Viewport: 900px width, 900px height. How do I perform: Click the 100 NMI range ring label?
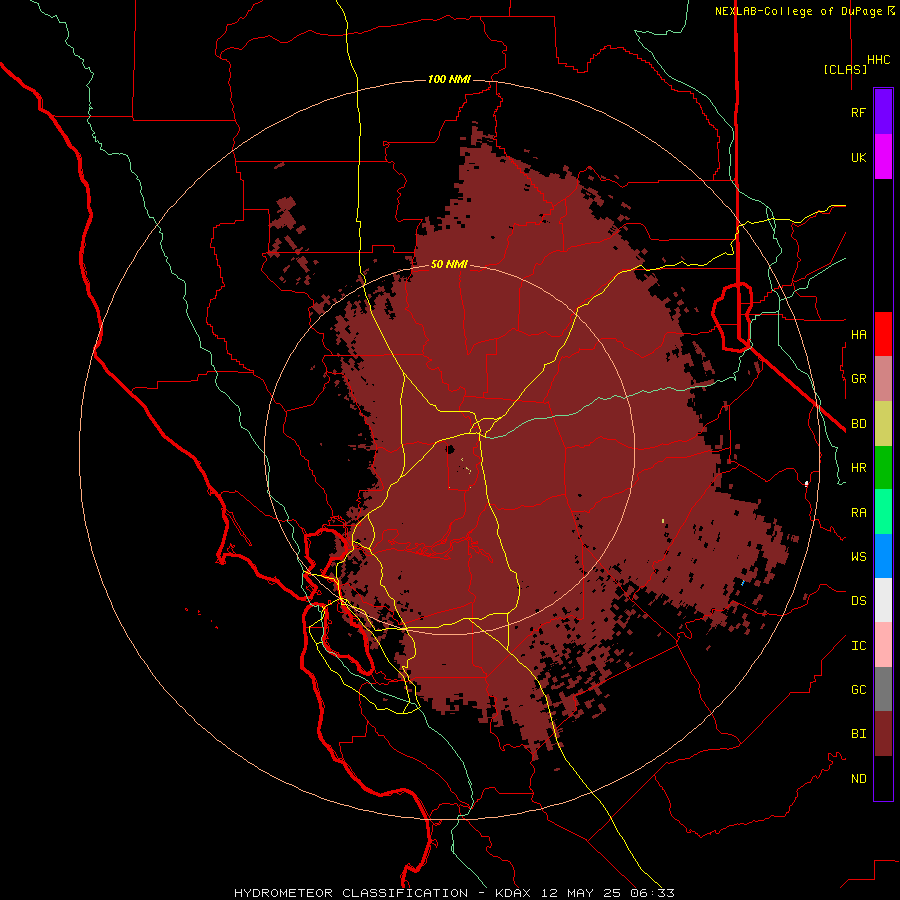click(449, 79)
